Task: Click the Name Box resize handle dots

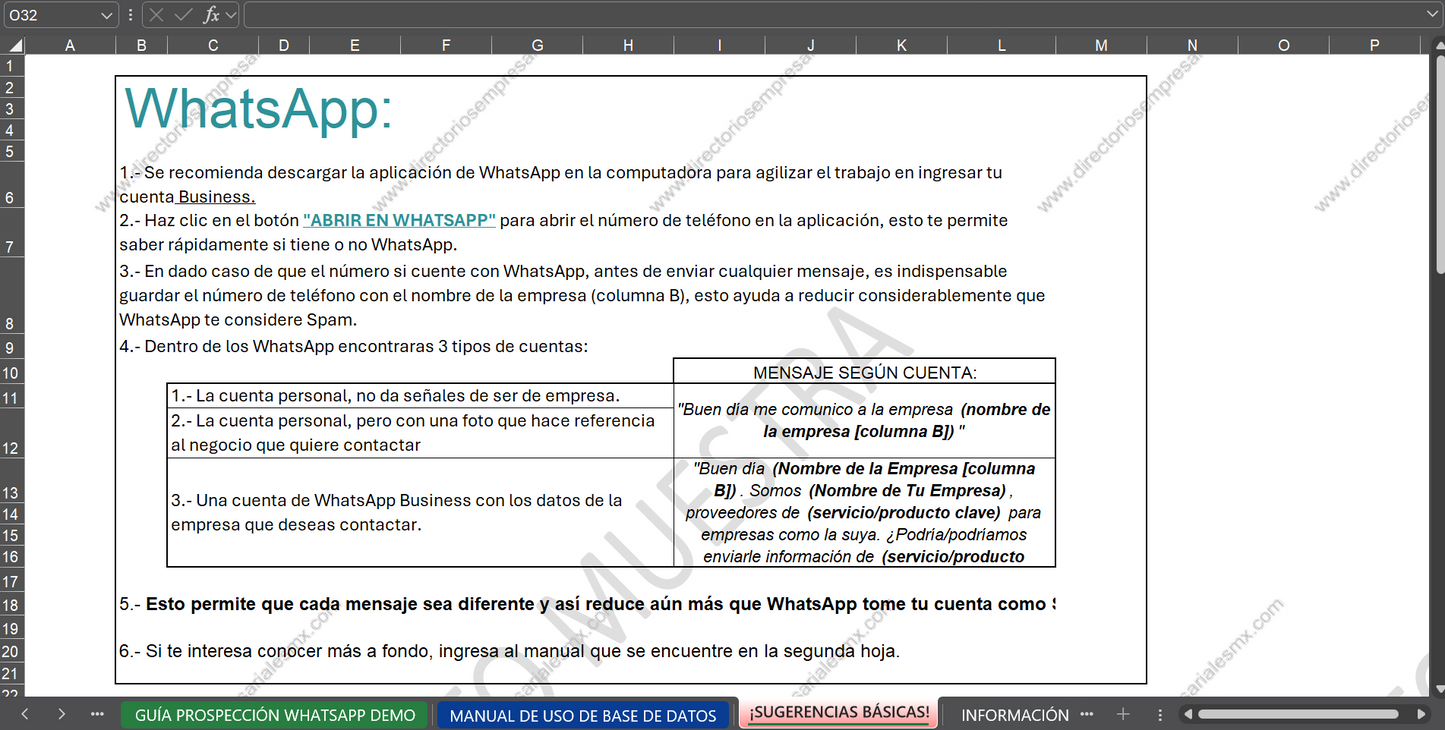Action: pyautogui.click(x=131, y=15)
